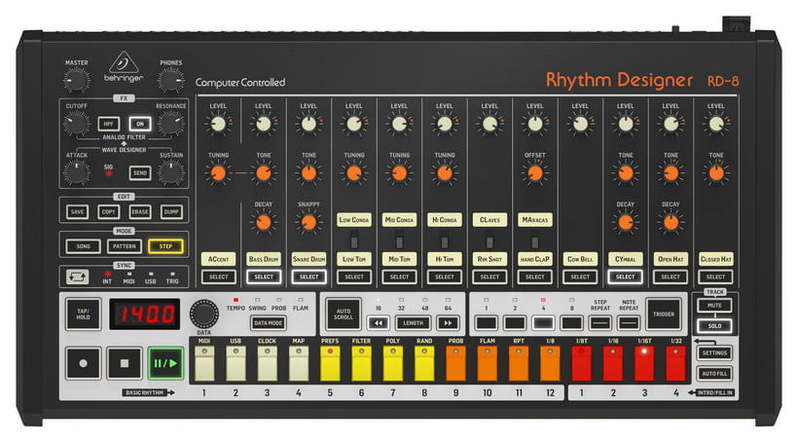Tap red fill key labeled 1/32
The height and width of the screenshot is (443, 798).
(x=676, y=364)
